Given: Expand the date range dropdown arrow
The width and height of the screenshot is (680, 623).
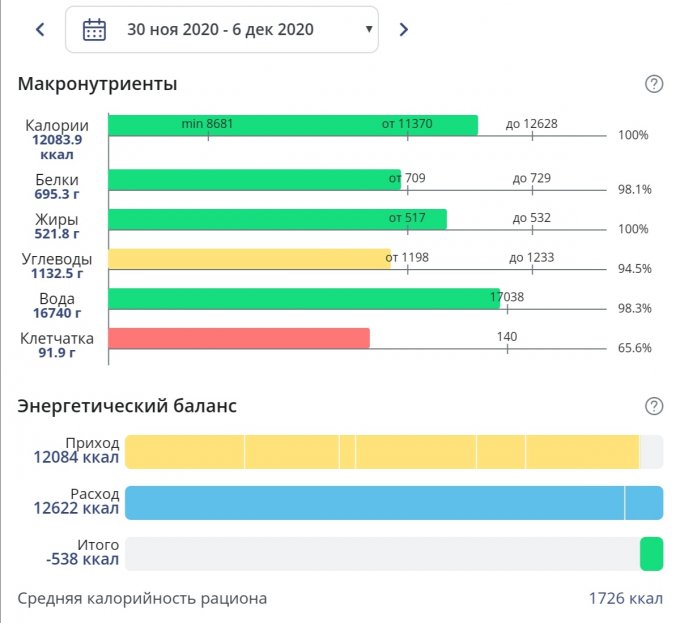Looking at the screenshot, I should pyautogui.click(x=369, y=29).
